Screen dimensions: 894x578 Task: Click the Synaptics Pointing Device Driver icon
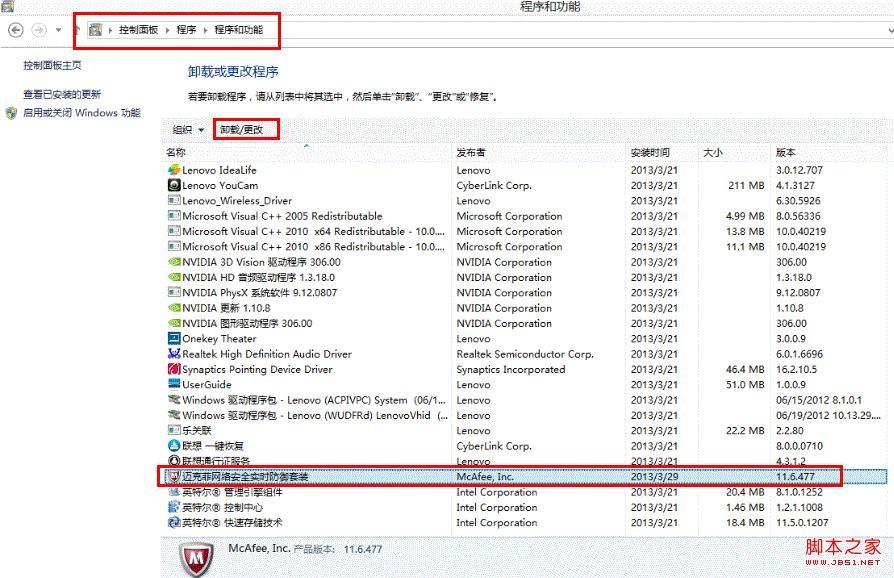coord(174,369)
